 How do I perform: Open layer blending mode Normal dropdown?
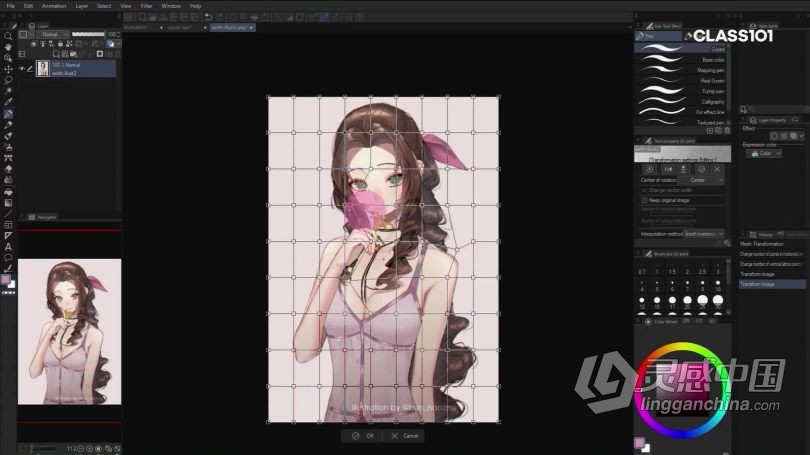tap(52, 35)
